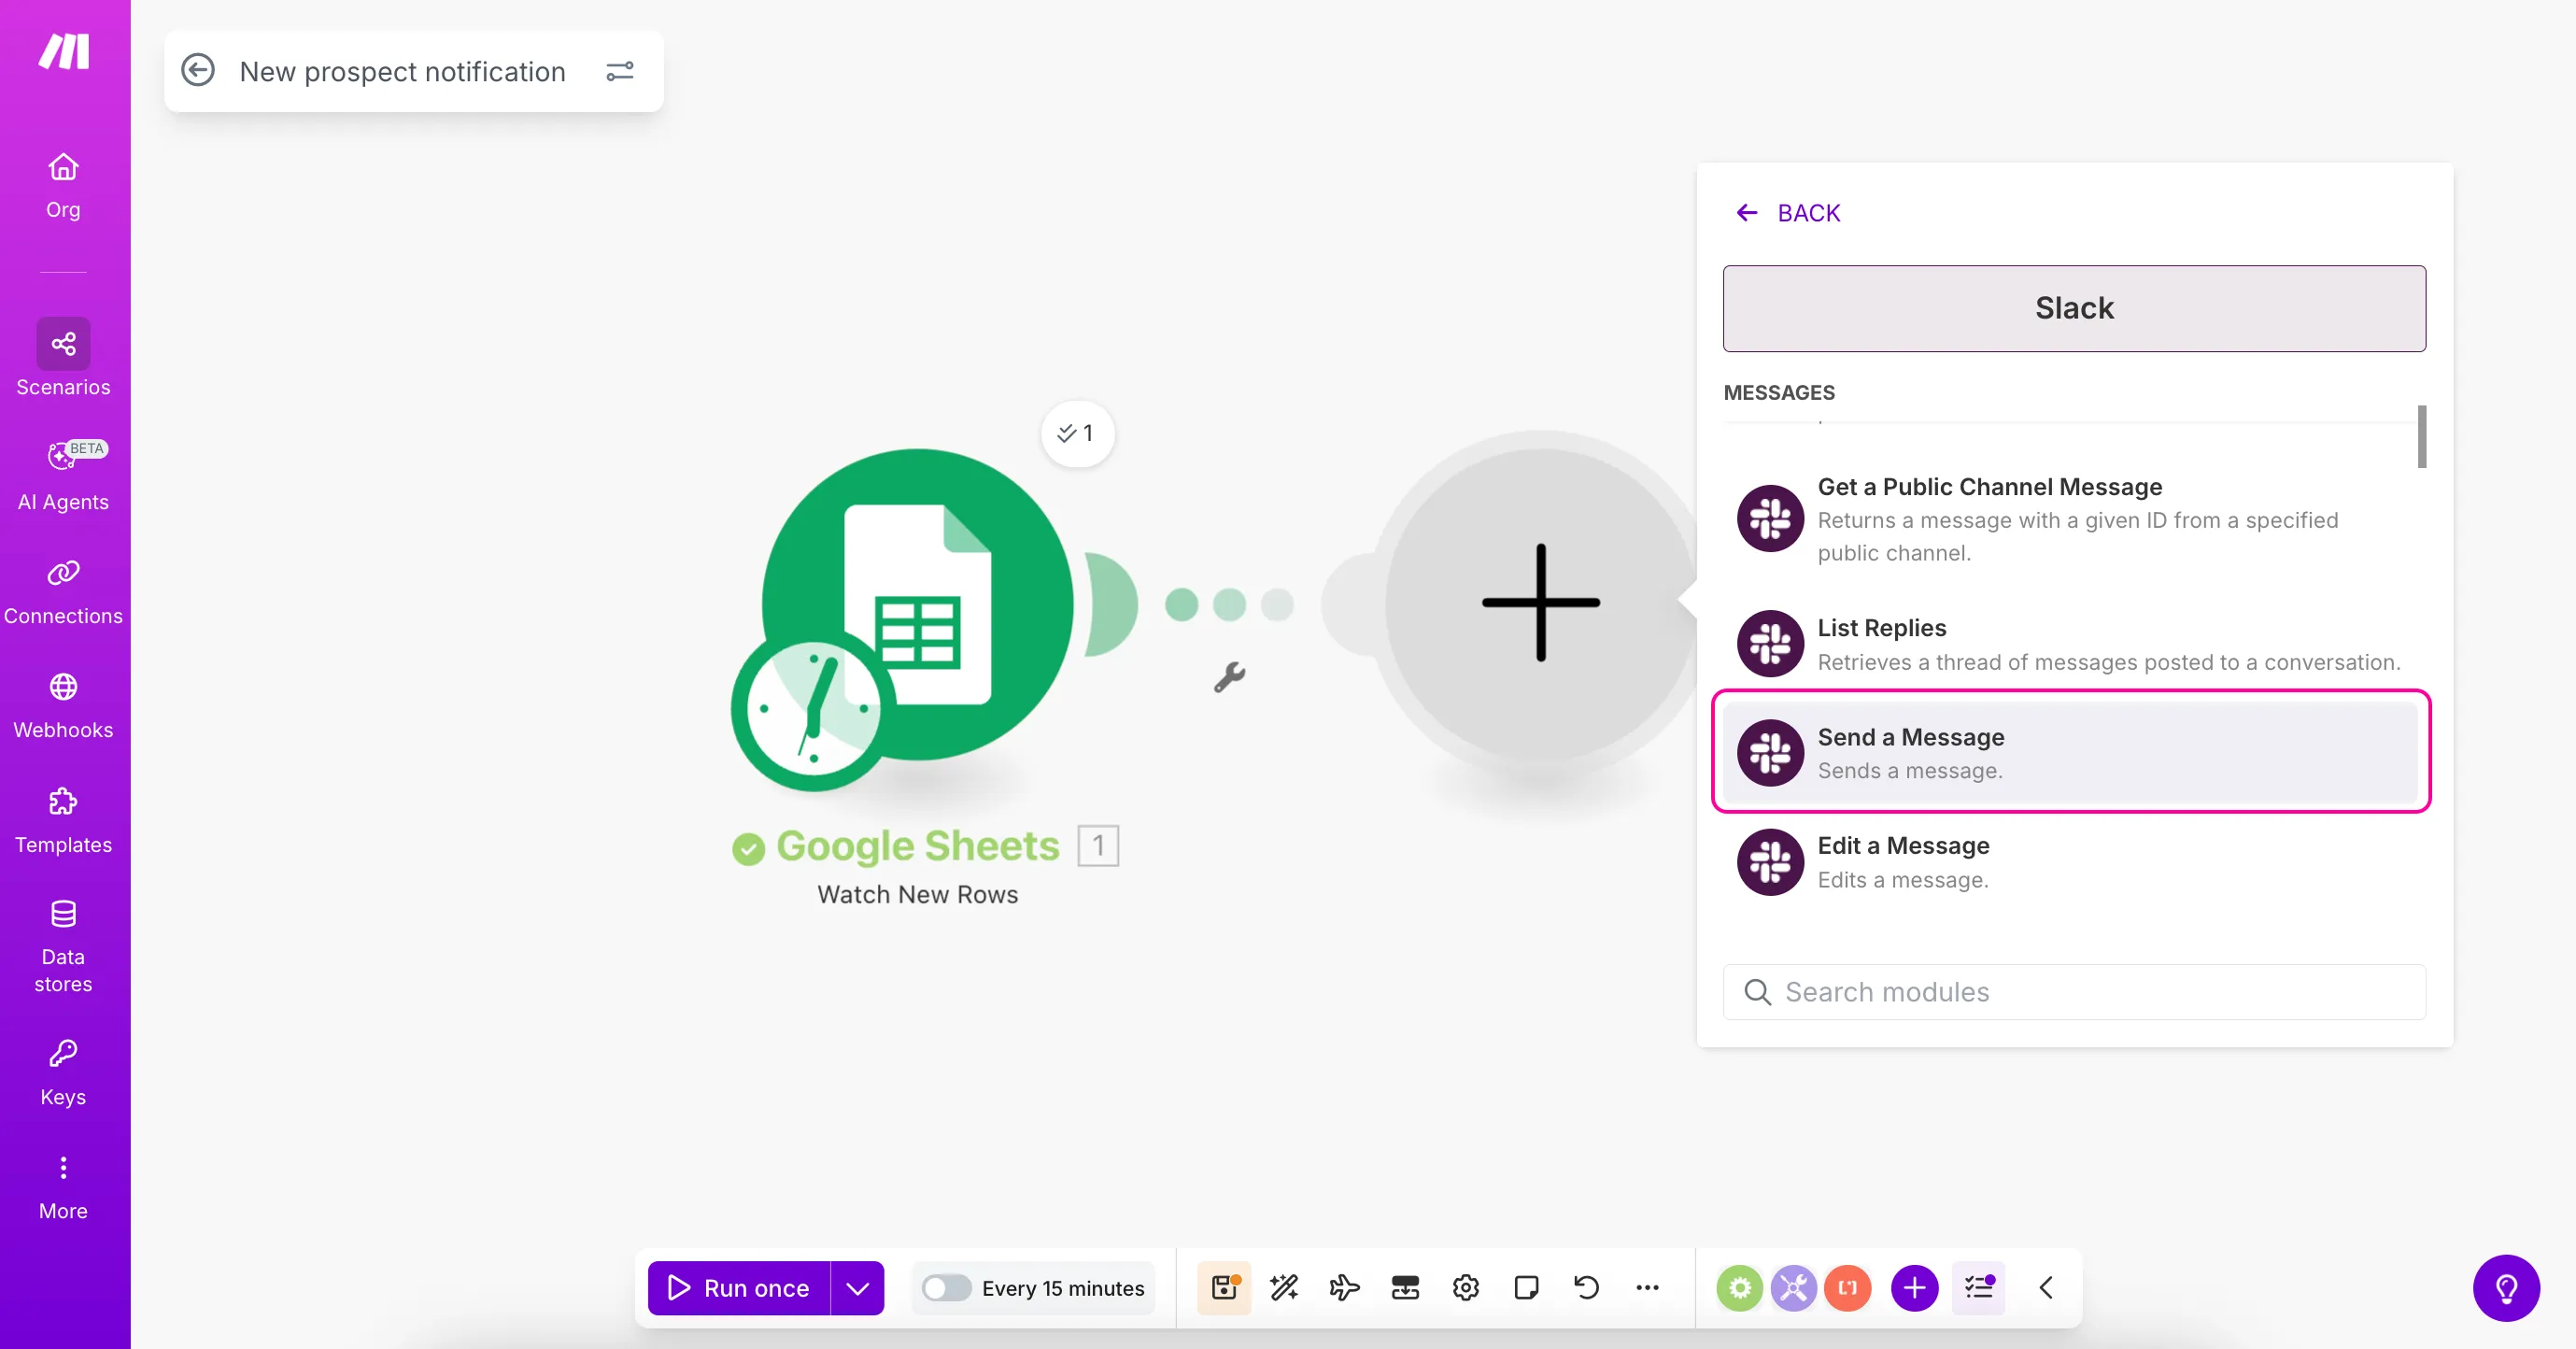Viewport: 2576px width, 1349px height.
Task: Click the purple plus favorites button
Action: tap(1915, 1288)
